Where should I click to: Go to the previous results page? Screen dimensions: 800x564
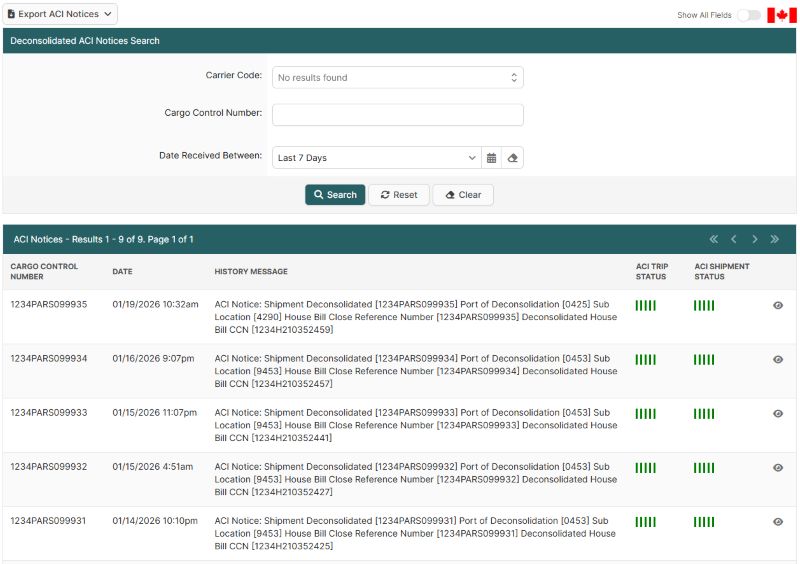click(733, 240)
